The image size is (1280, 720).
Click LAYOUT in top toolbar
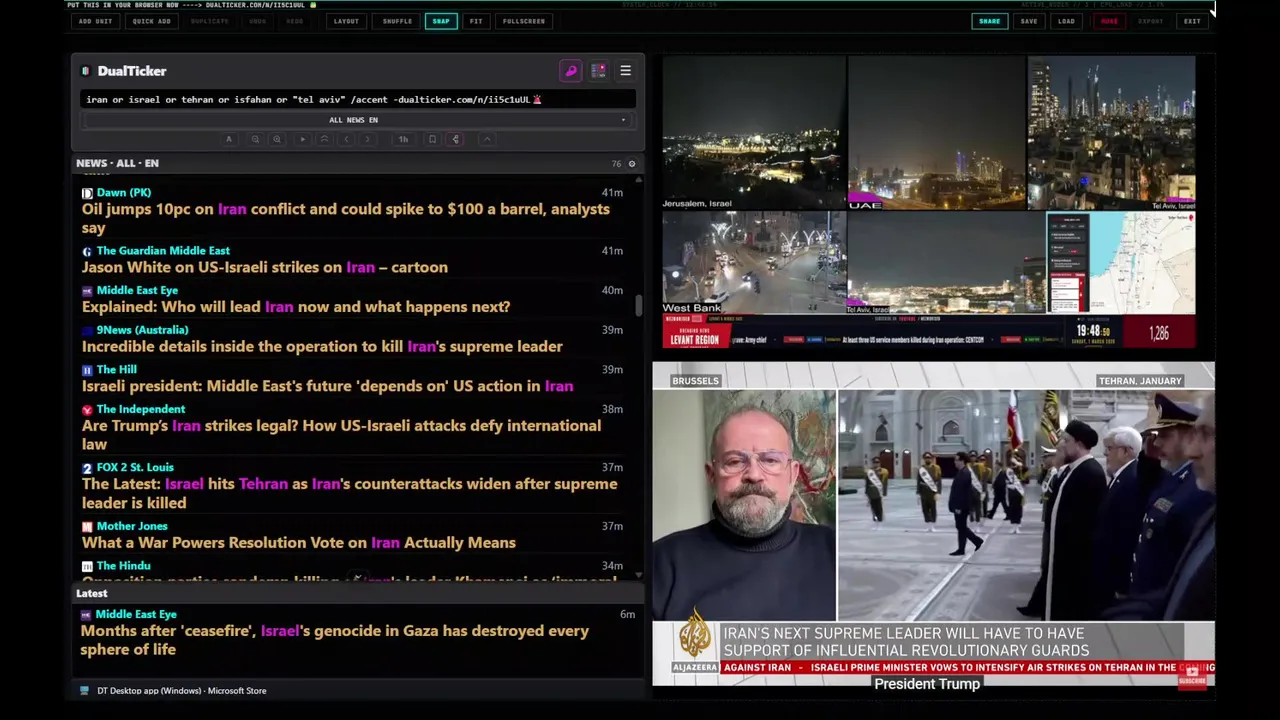pos(346,21)
